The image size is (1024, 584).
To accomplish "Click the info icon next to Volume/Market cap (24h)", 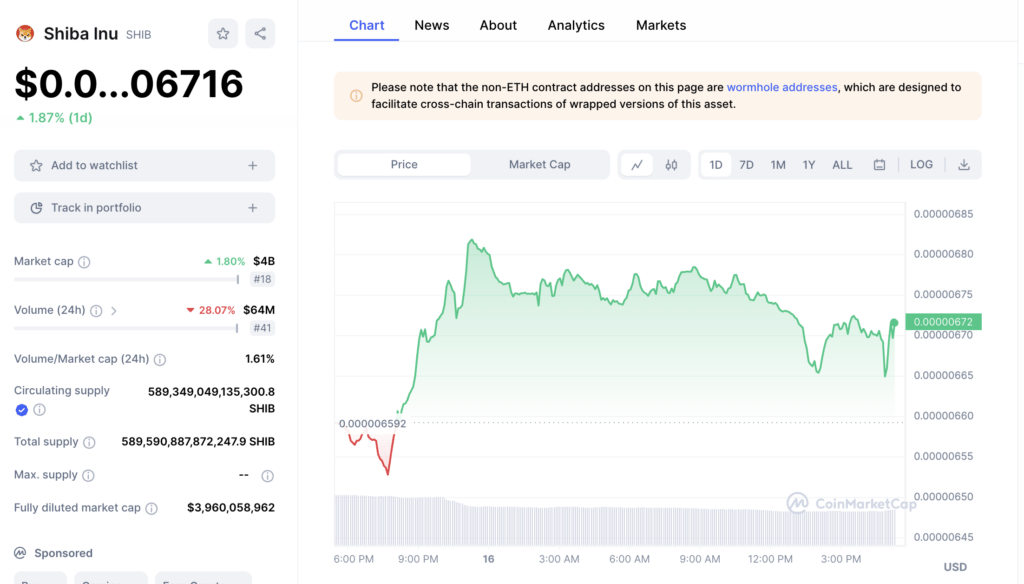I will pos(160,360).
